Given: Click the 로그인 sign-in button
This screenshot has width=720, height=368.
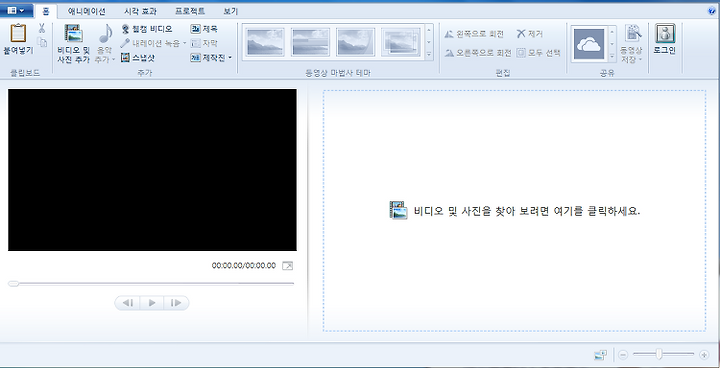Looking at the screenshot, I should [x=664, y=40].
